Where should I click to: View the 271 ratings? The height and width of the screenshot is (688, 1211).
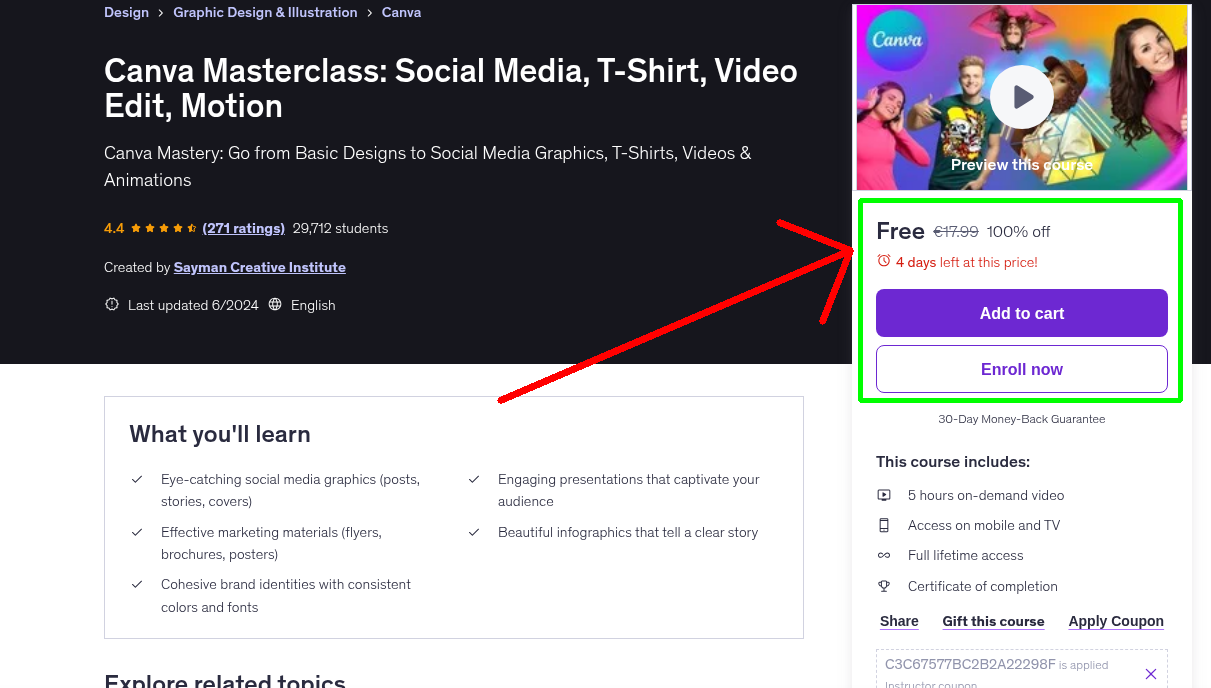(x=243, y=228)
